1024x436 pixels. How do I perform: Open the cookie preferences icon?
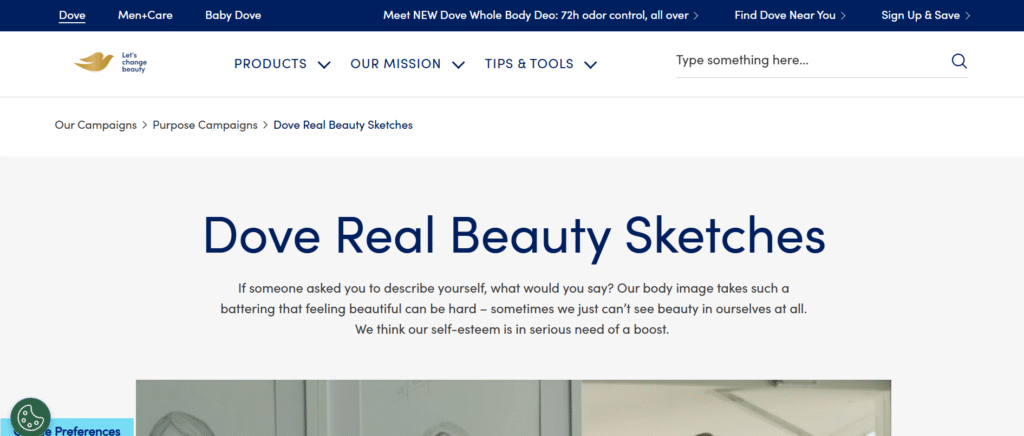(30, 416)
